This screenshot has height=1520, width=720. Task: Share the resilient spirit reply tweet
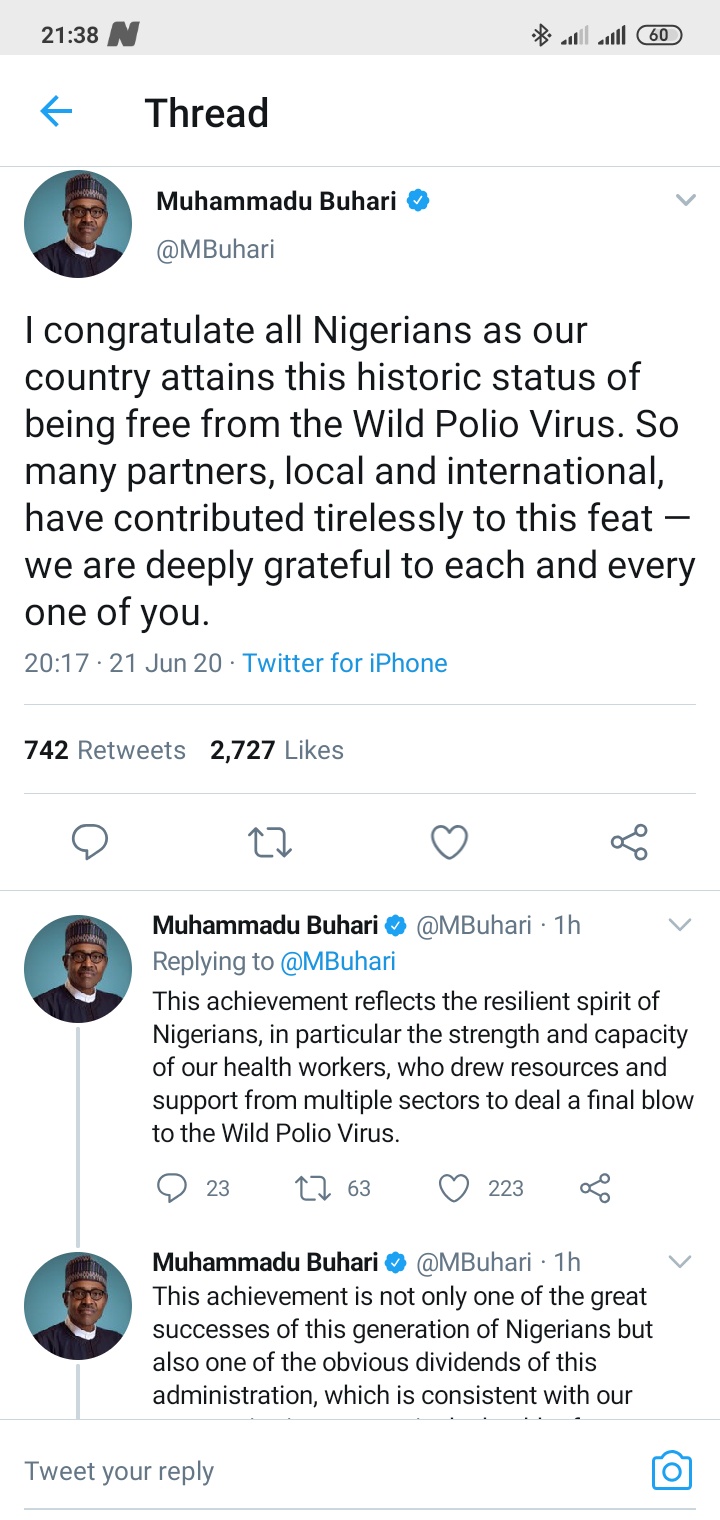(x=595, y=1187)
